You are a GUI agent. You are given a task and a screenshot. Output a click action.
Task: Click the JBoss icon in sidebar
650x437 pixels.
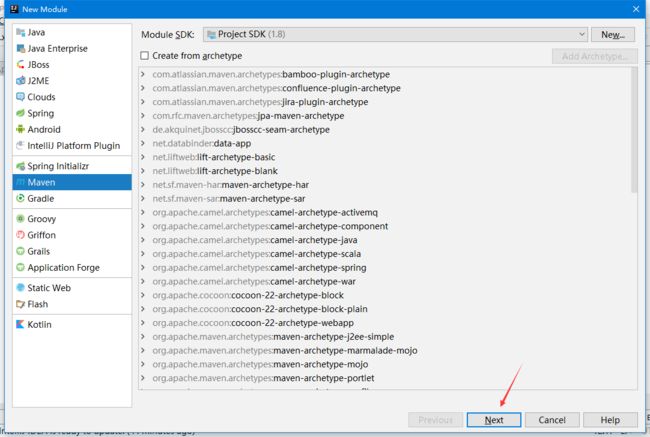[x=20, y=65]
